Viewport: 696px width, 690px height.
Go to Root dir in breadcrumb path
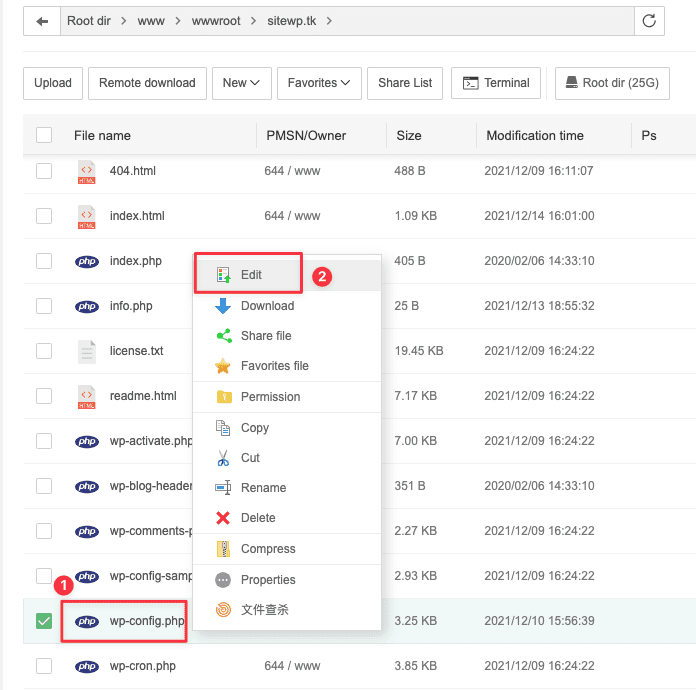89,21
